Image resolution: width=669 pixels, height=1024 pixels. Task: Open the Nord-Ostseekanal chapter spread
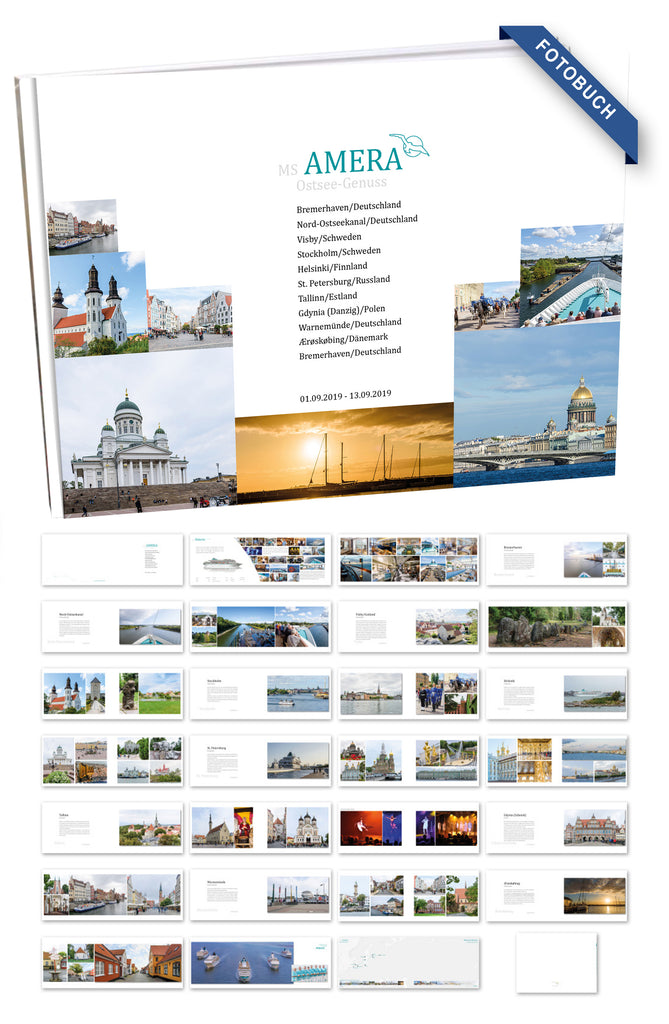click(x=112, y=627)
